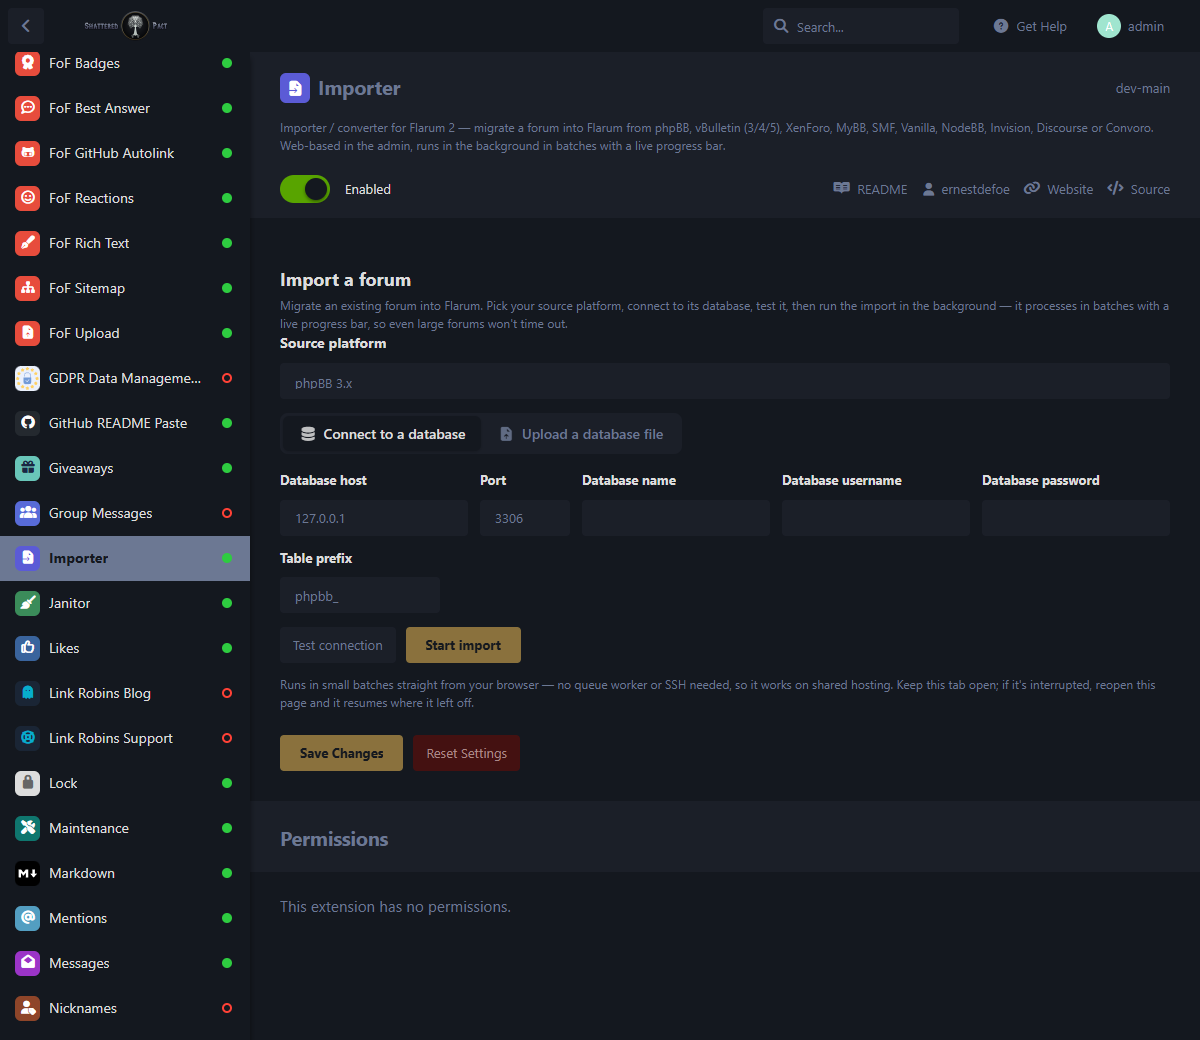The height and width of the screenshot is (1040, 1200).
Task: Click the Group Messages red status dot
Action: (227, 513)
